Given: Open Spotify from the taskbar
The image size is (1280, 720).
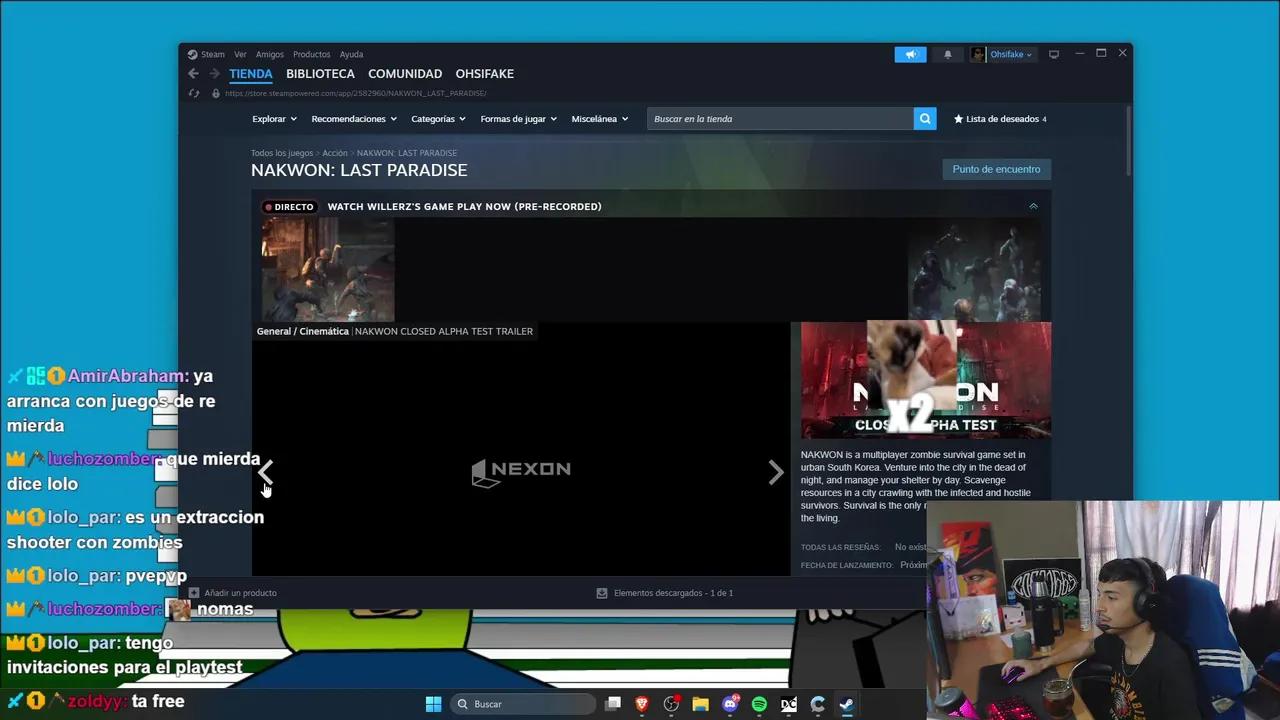Looking at the screenshot, I should (x=759, y=704).
